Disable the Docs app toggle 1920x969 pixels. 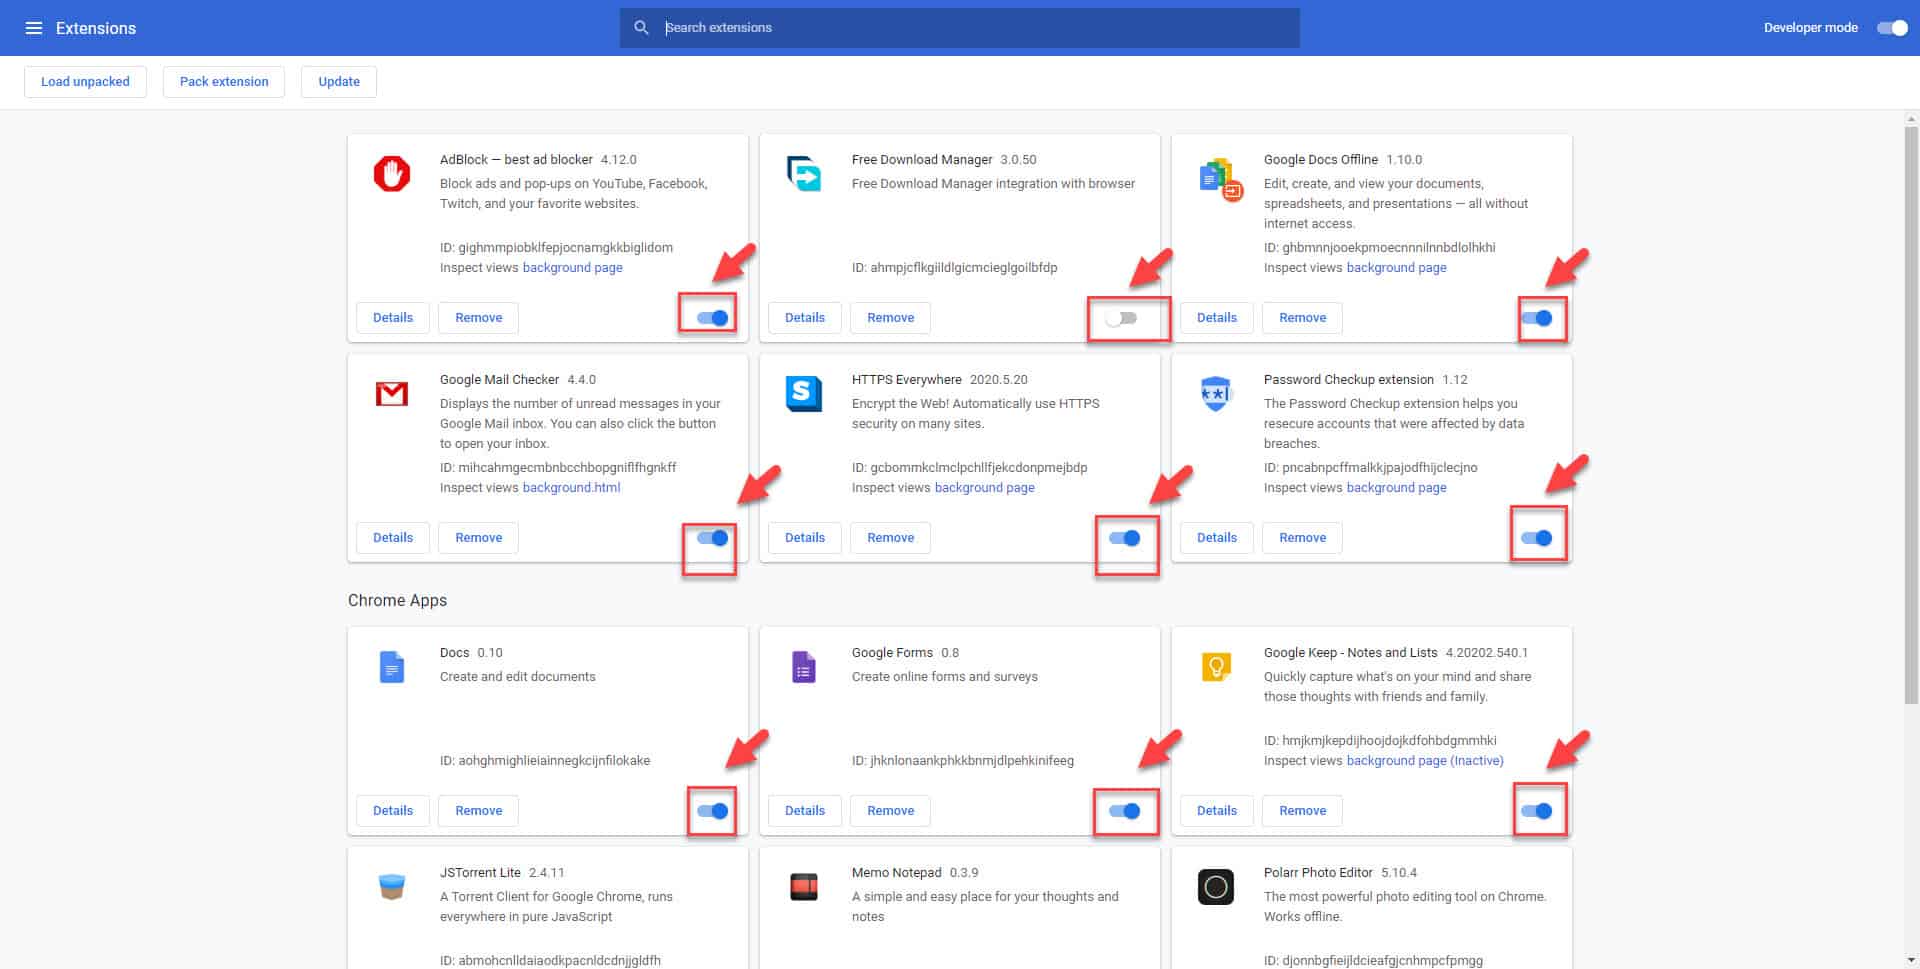(713, 811)
